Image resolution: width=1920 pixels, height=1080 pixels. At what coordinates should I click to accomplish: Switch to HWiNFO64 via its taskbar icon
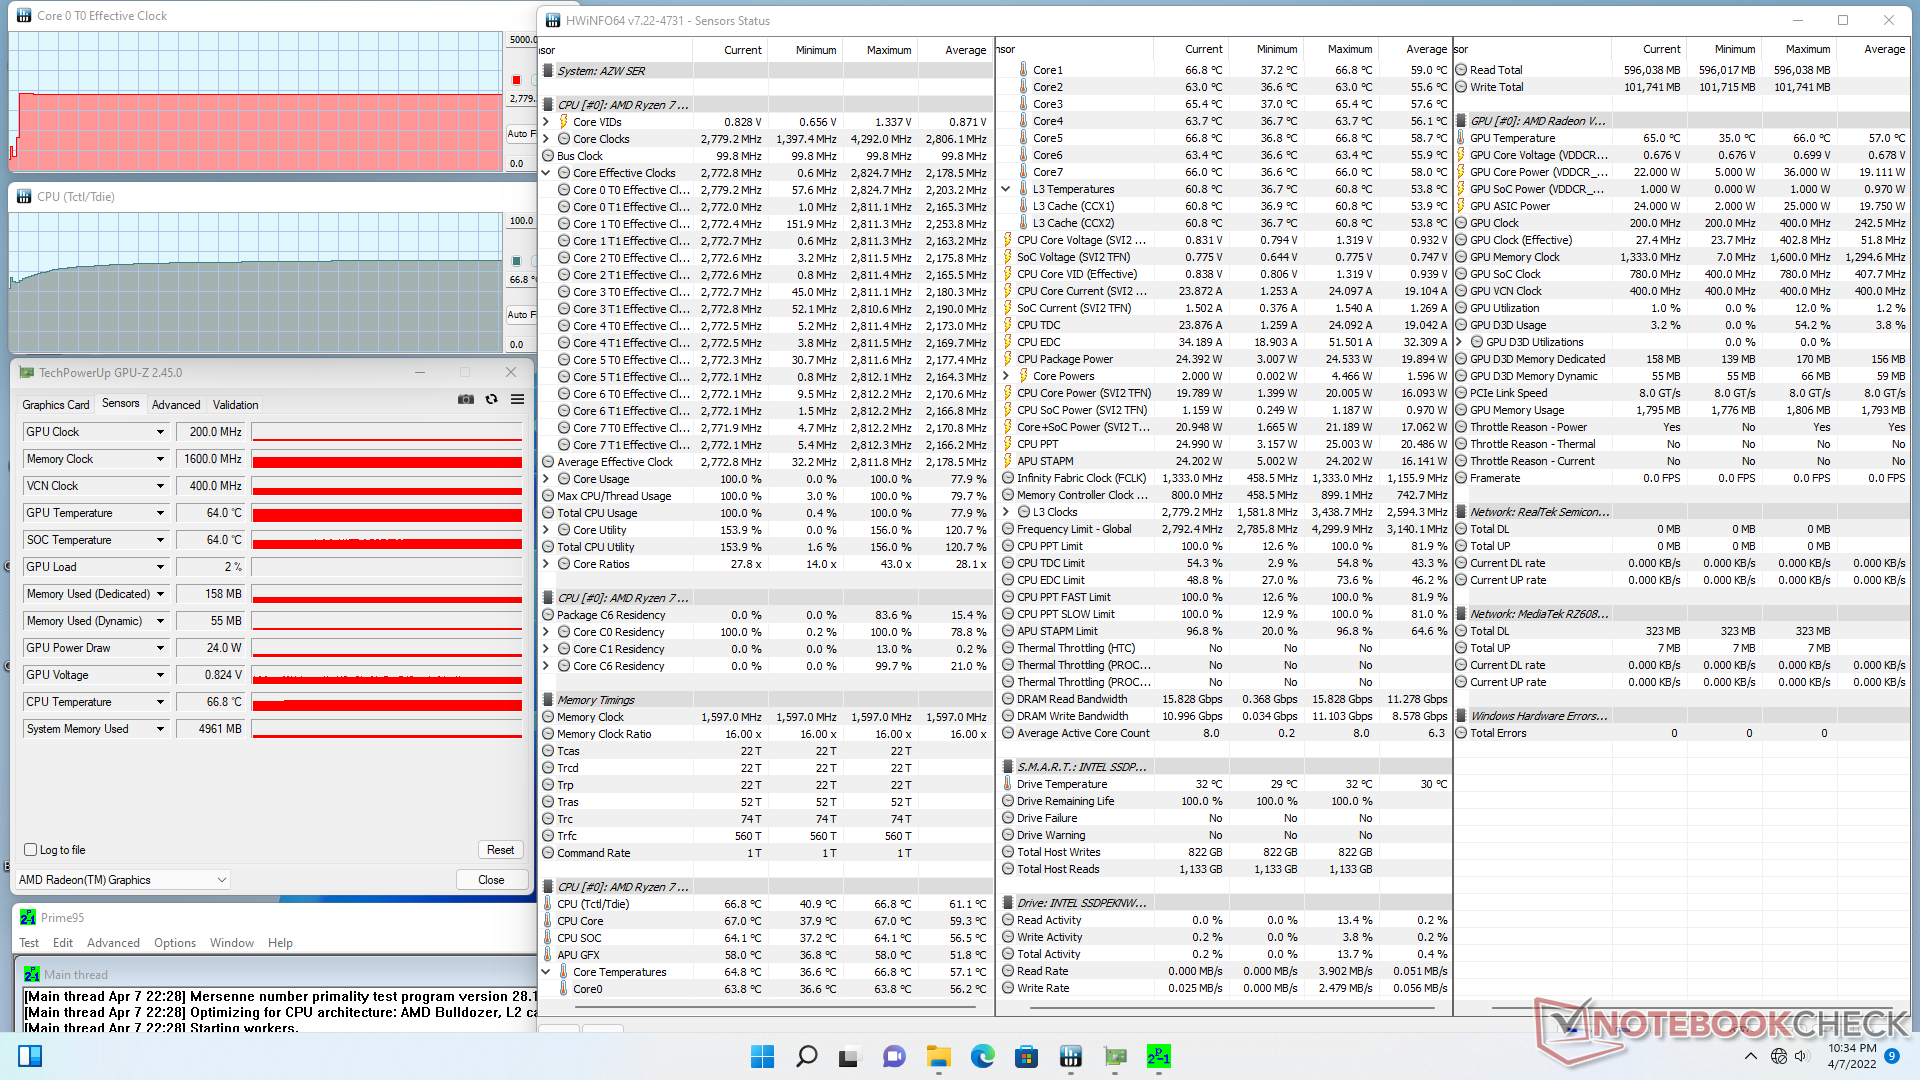(x=1070, y=1056)
